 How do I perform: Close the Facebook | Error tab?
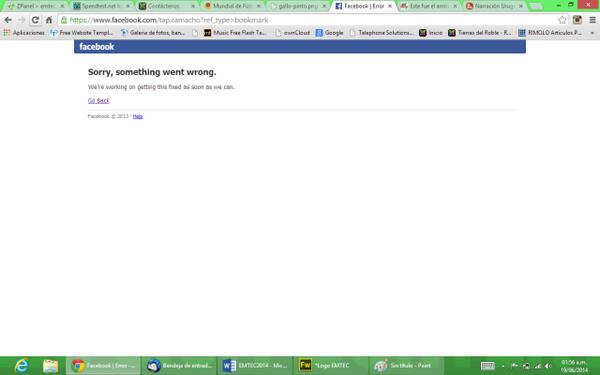390,6
